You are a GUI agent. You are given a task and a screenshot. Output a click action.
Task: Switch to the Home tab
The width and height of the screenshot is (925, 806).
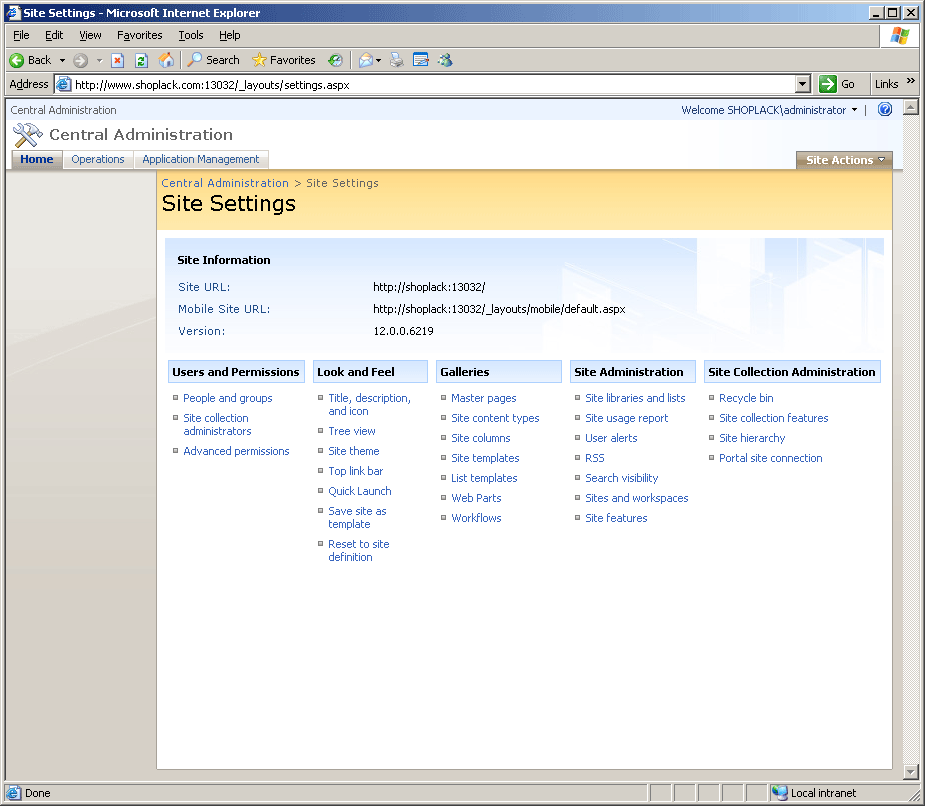(37, 159)
